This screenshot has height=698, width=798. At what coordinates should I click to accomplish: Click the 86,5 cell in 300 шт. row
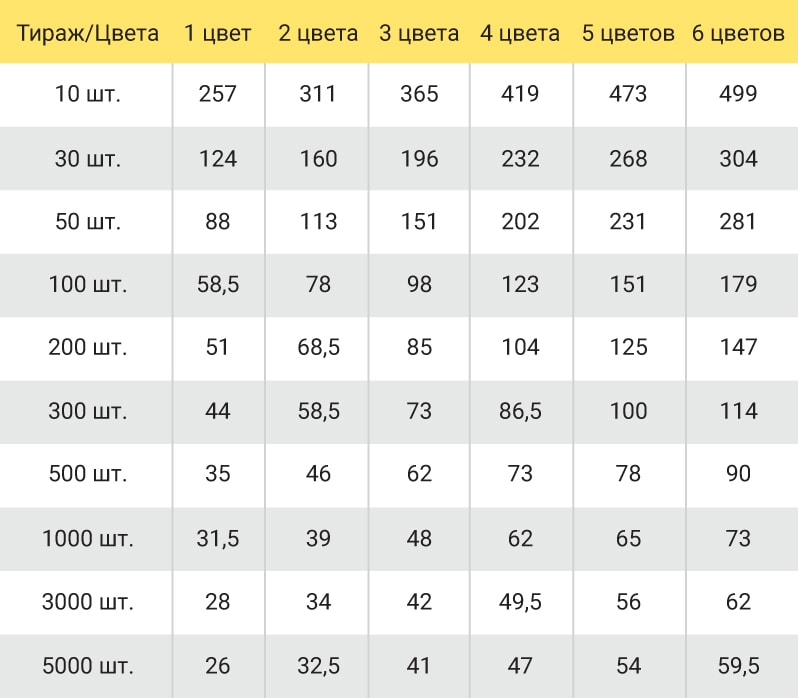(520, 411)
